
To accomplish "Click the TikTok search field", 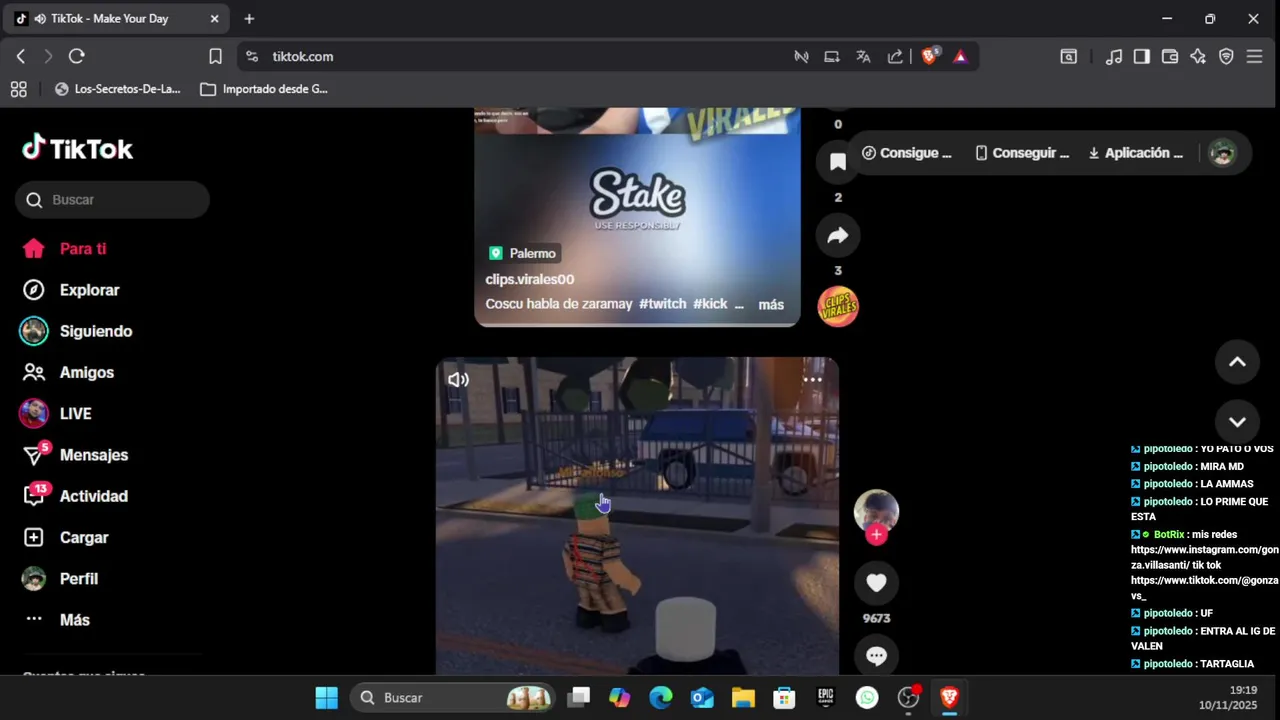I will [112, 200].
